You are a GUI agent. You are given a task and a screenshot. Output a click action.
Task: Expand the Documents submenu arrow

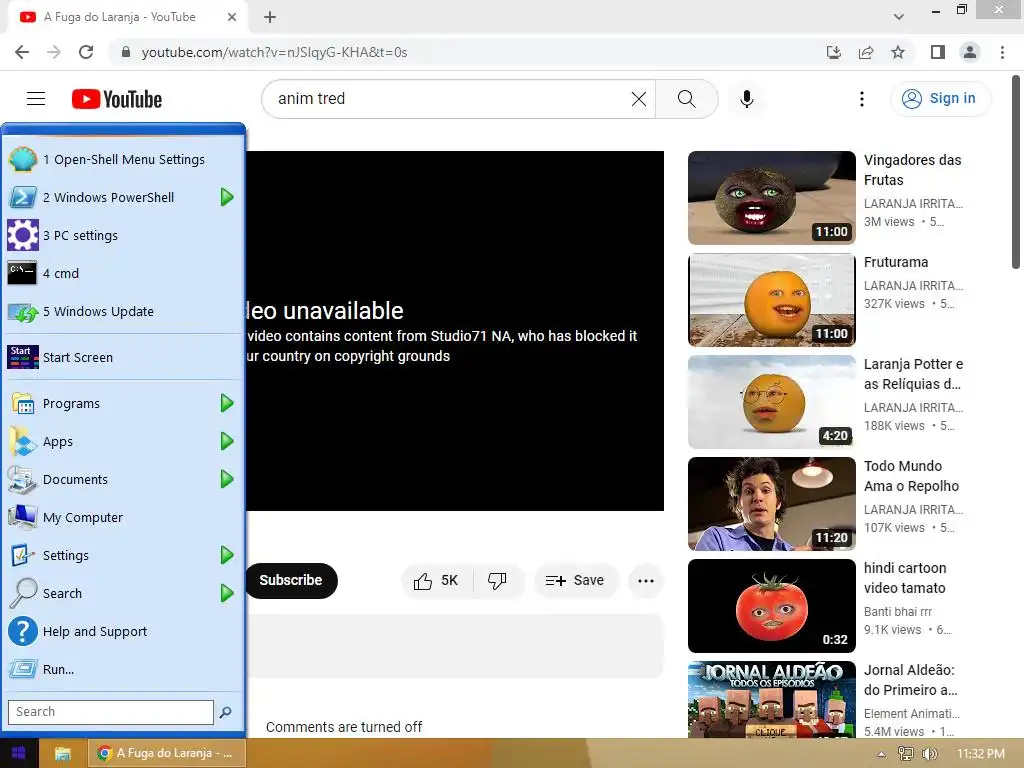pos(227,479)
